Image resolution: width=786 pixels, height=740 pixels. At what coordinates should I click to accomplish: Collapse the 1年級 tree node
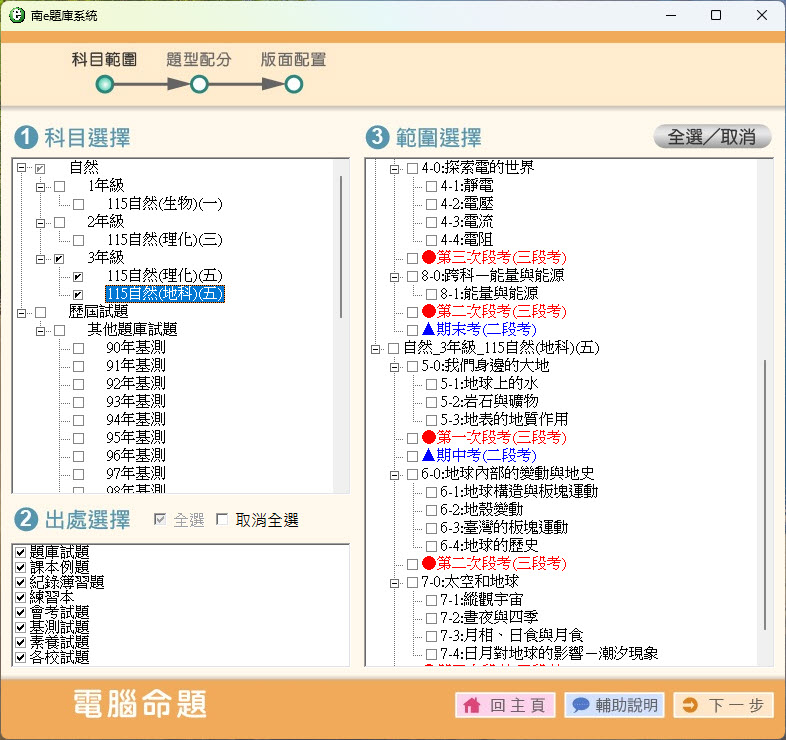coord(40,187)
